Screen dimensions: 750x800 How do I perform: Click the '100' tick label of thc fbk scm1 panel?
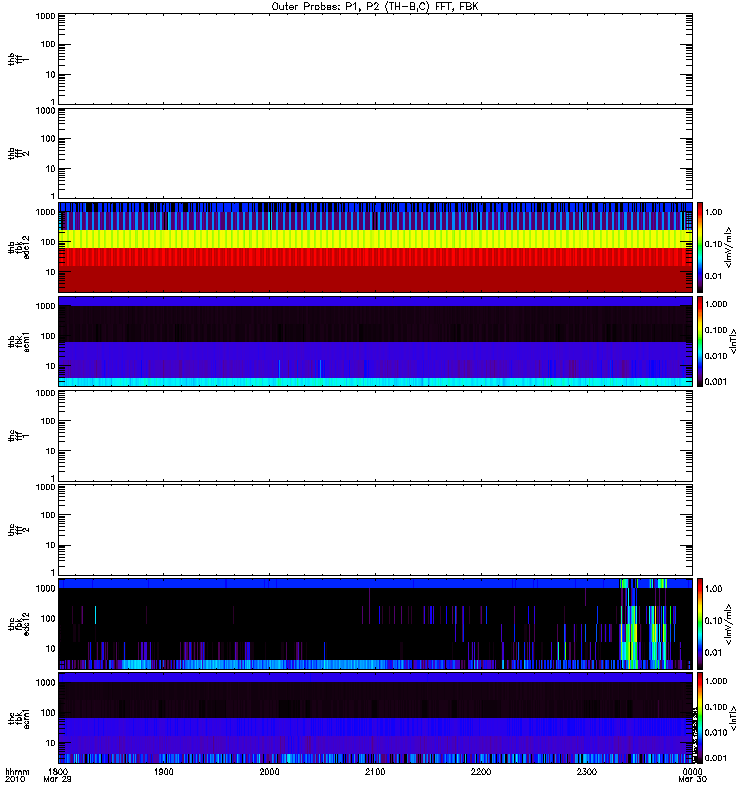(47, 713)
